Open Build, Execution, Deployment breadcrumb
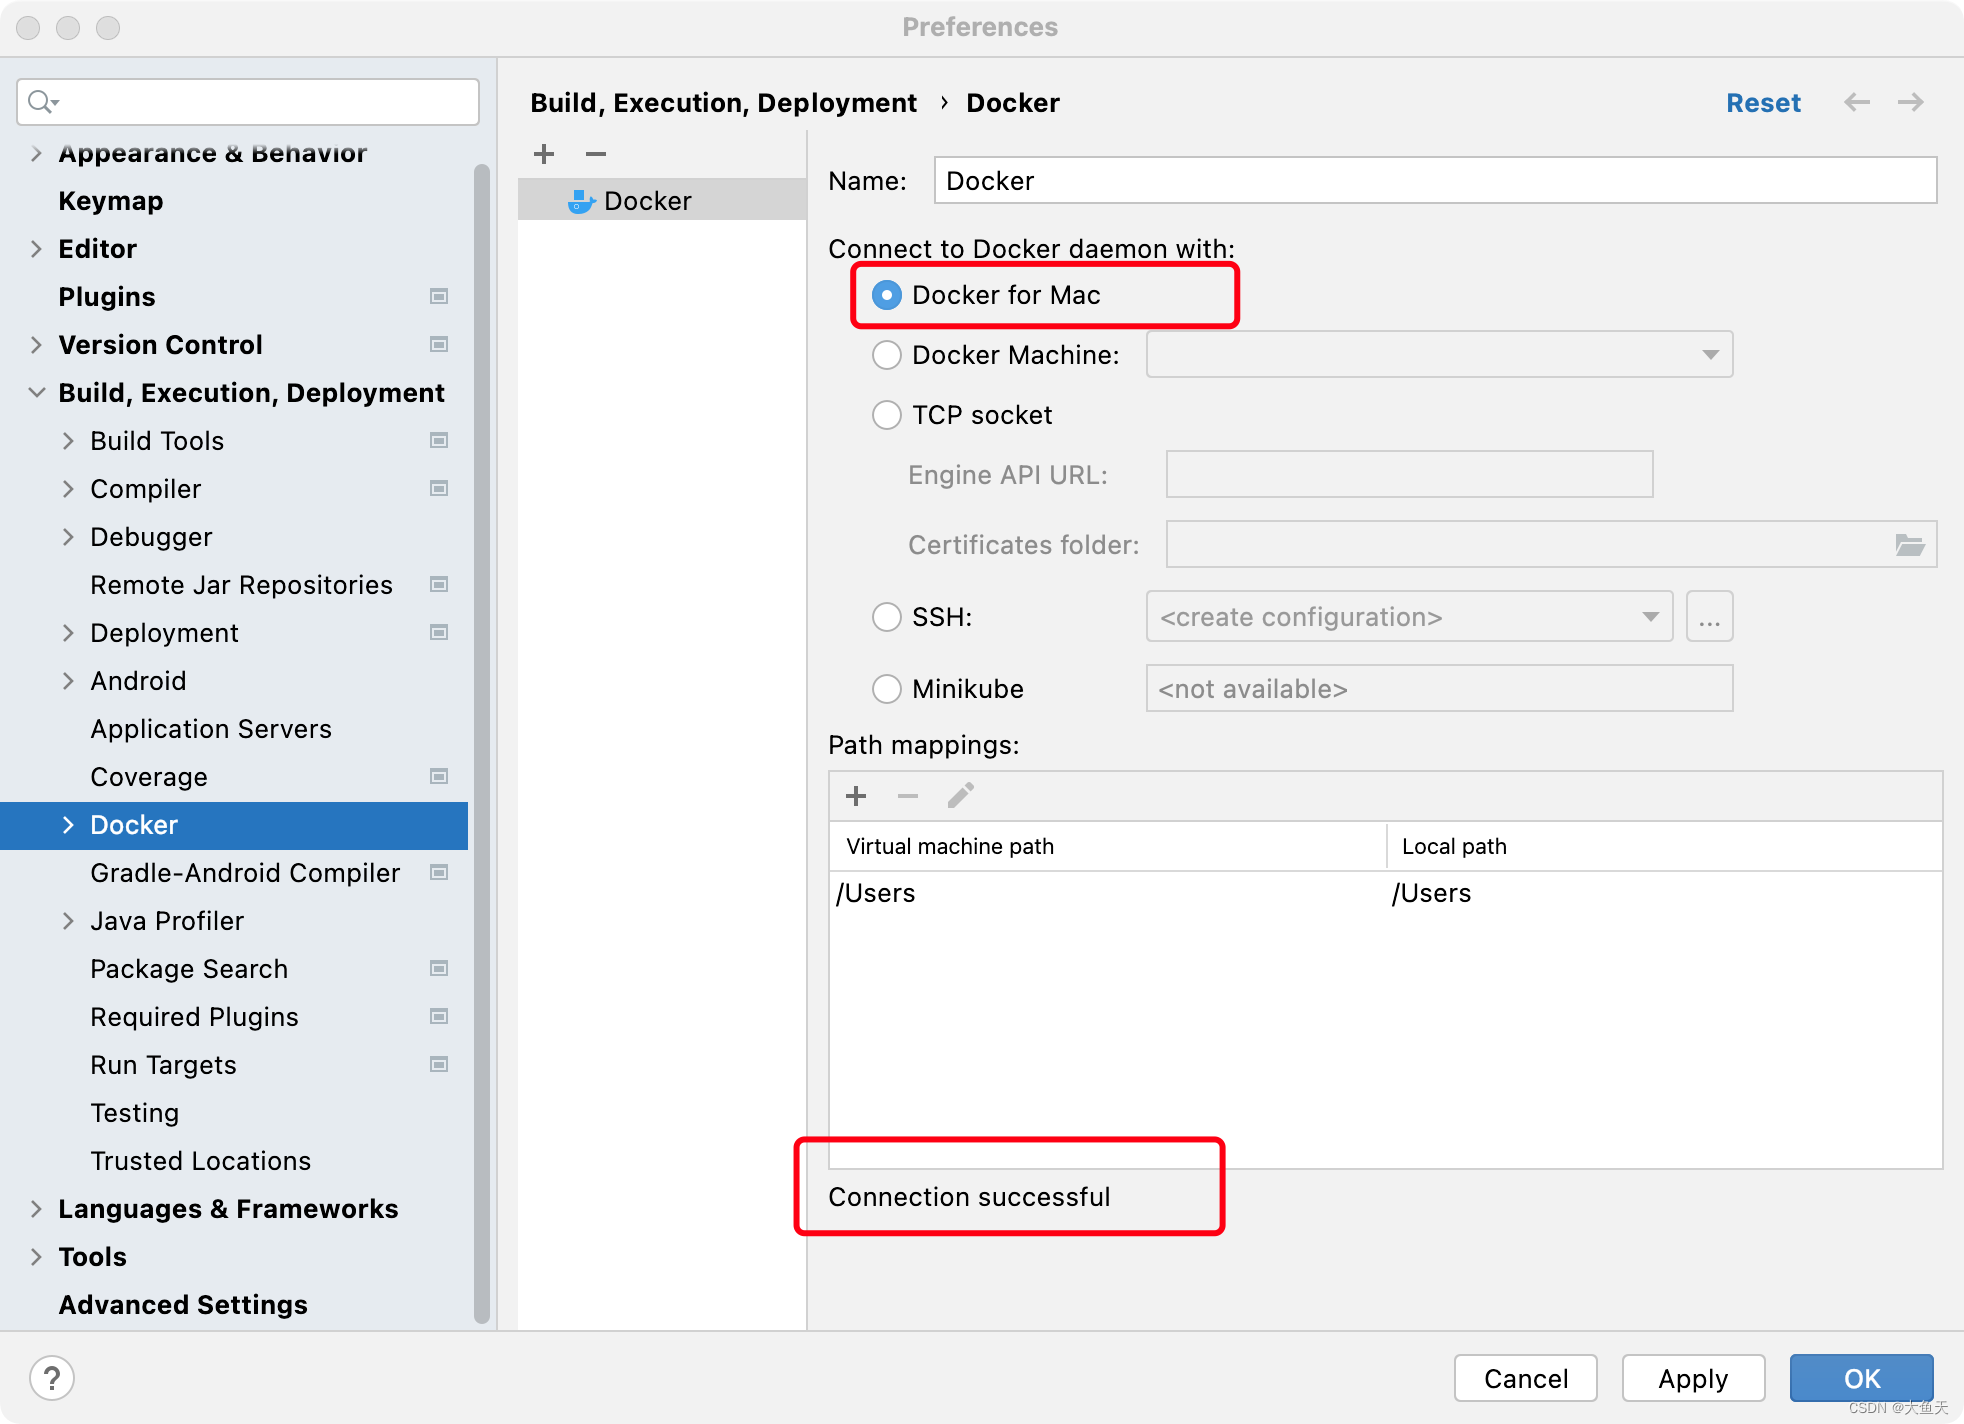Screen dimensions: 1964x1424 click(723, 102)
